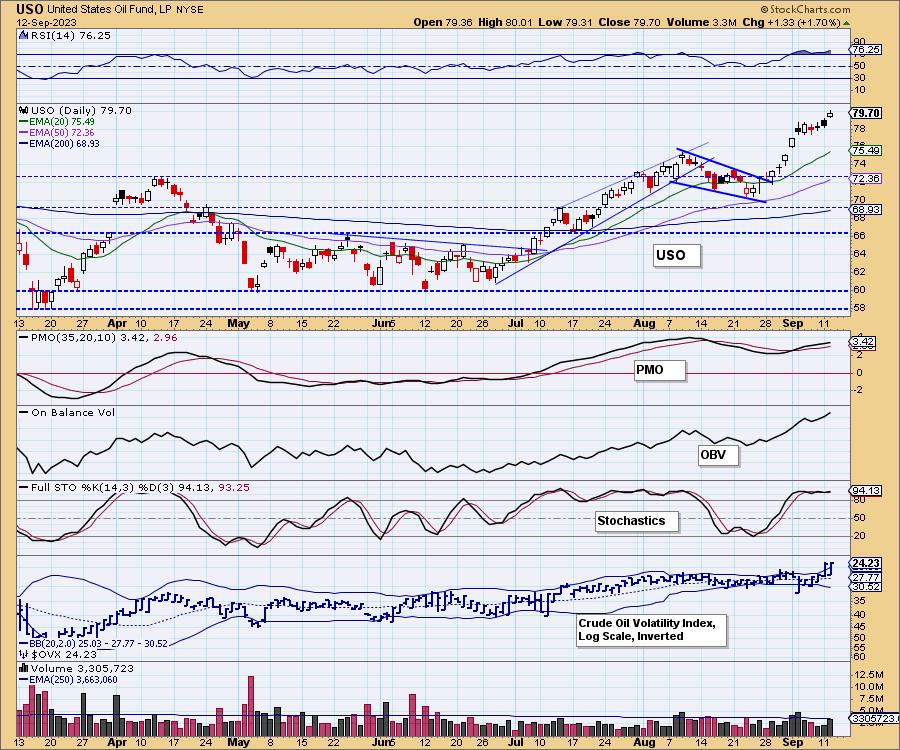
Task: Click the 3.42 PMO right-axis tag
Action: [863, 341]
